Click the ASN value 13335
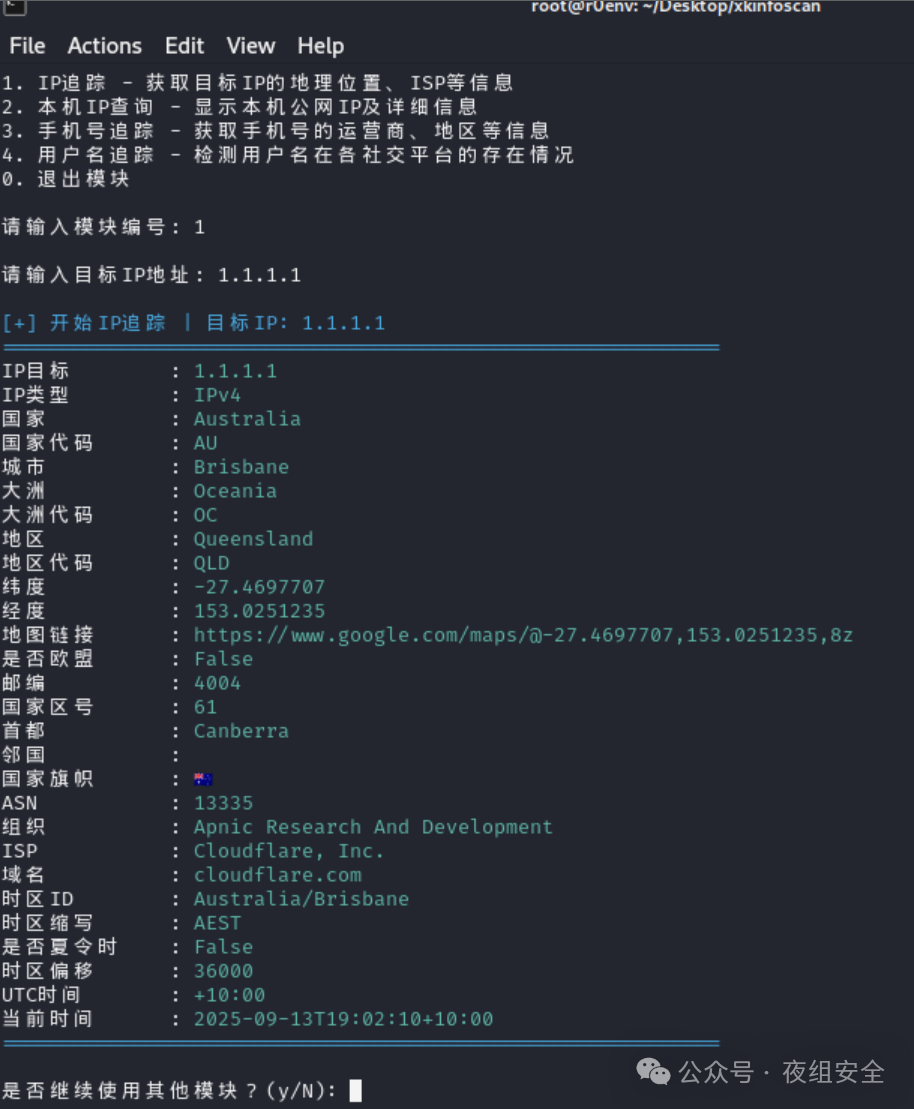This screenshot has height=1109, width=914. [223, 803]
